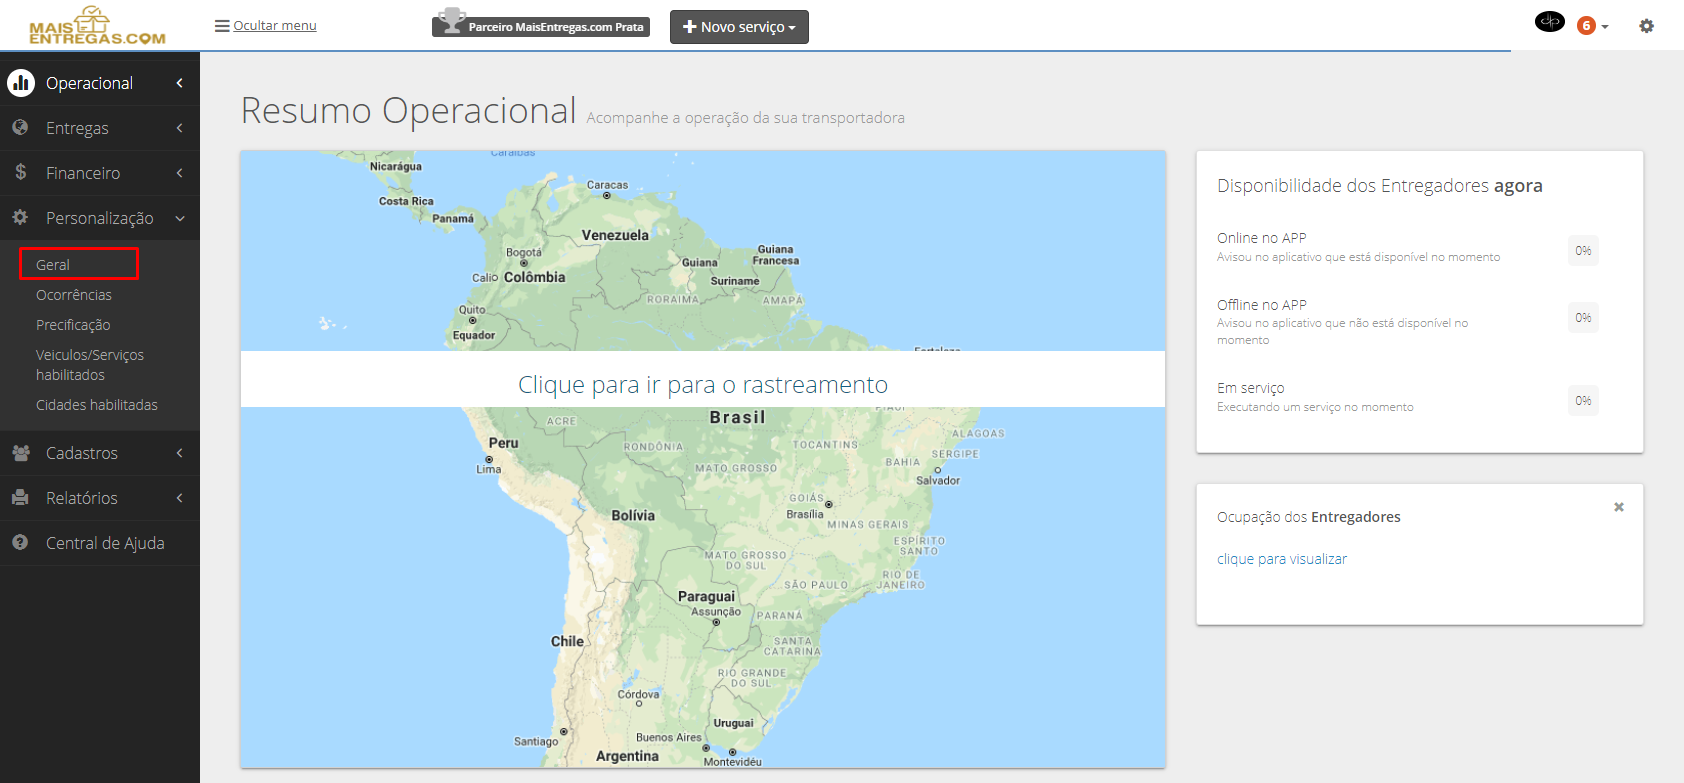Click the 'clique para visualizar' link
The image size is (1684, 783).
(x=1282, y=559)
